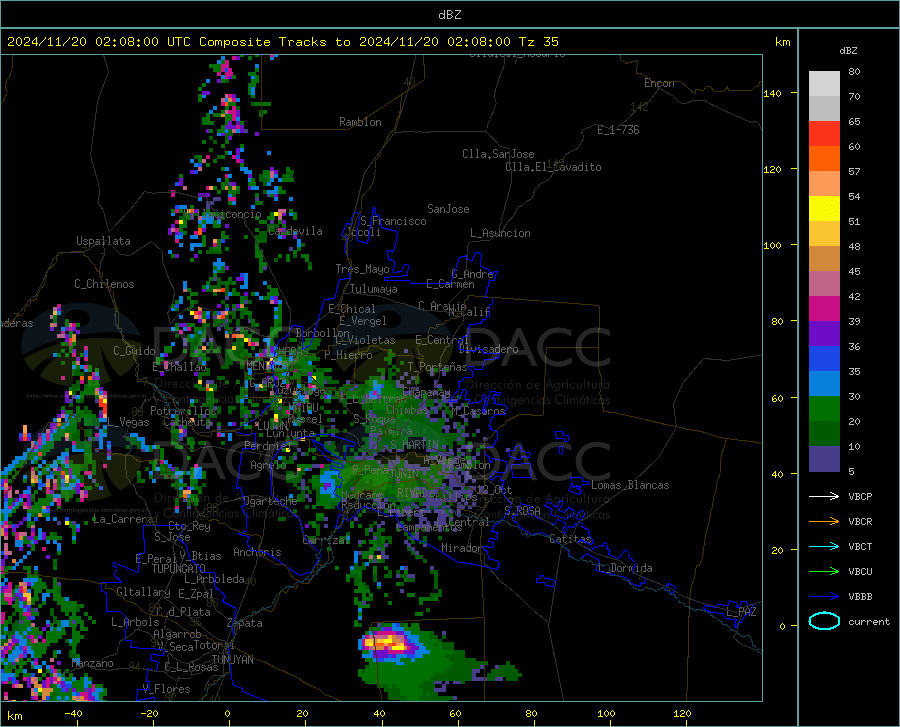Click the Manzano map label
The width and height of the screenshot is (900, 727).
pyautogui.click(x=92, y=663)
